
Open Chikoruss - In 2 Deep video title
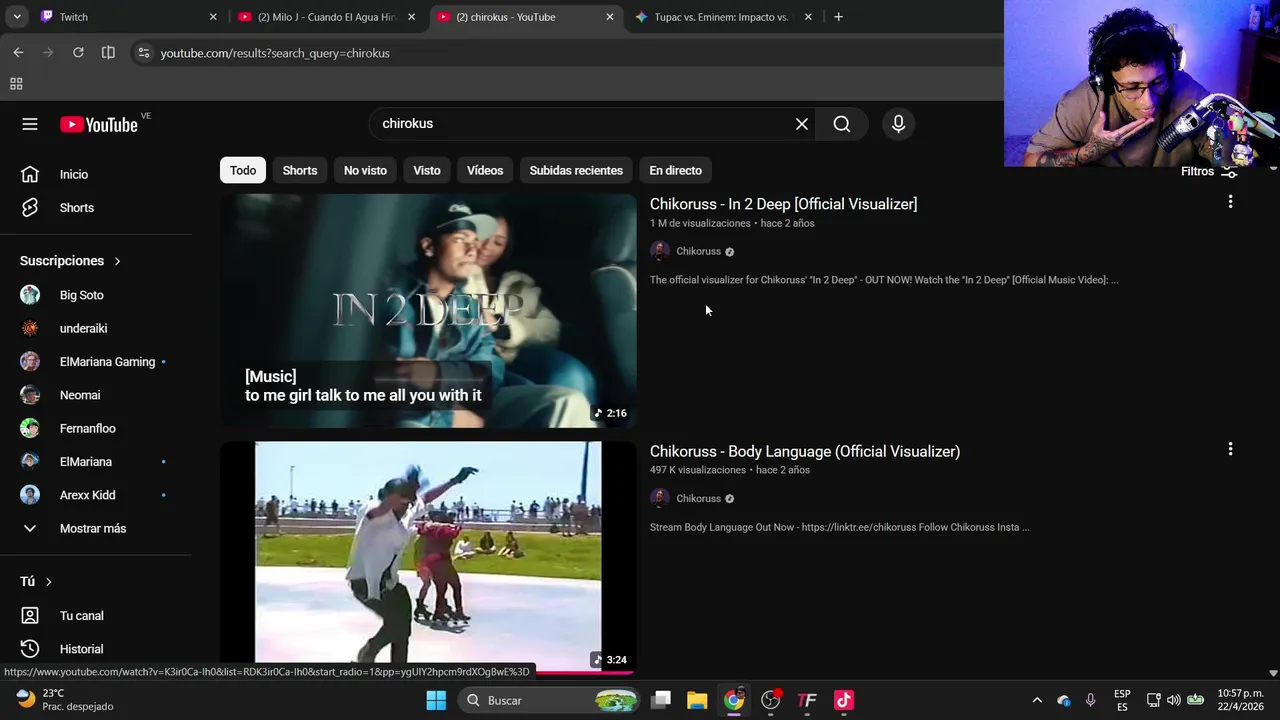point(783,204)
